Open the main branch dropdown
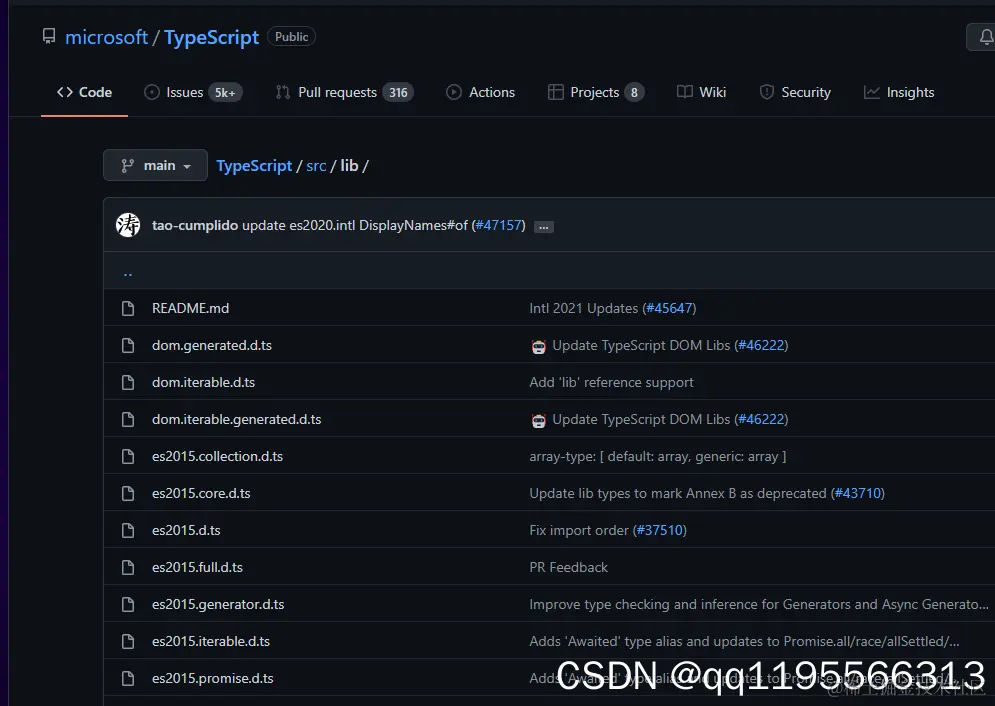This screenshot has height=706, width=995. click(155, 166)
